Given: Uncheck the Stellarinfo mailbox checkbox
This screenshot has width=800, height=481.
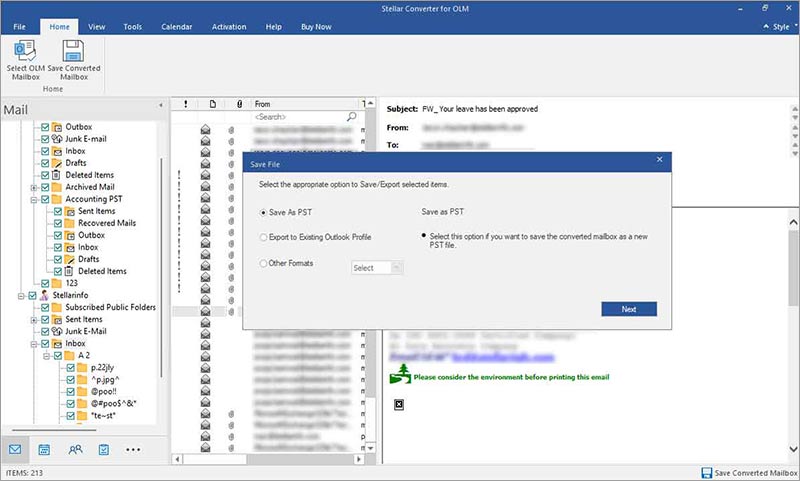Looking at the screenshot, I should [x=32, y=295].
